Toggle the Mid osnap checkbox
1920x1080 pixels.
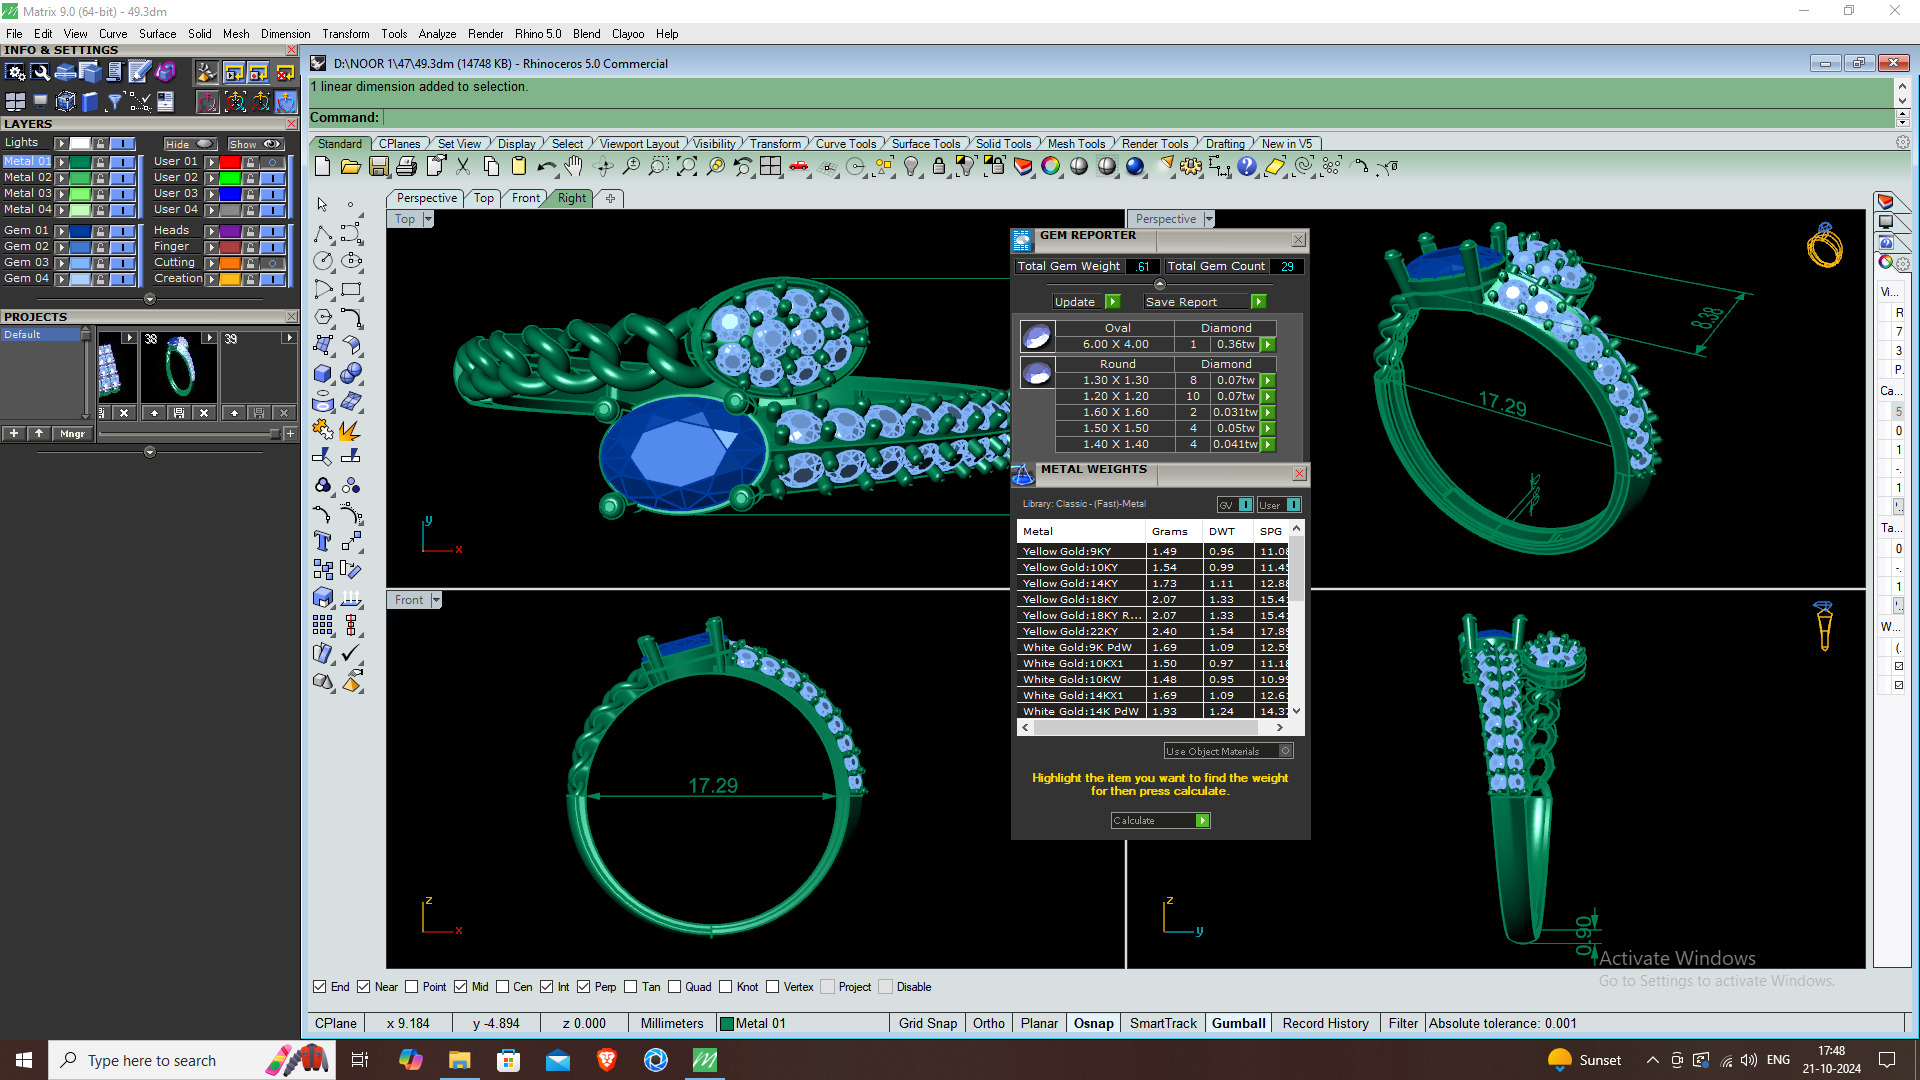click(460, 987)
